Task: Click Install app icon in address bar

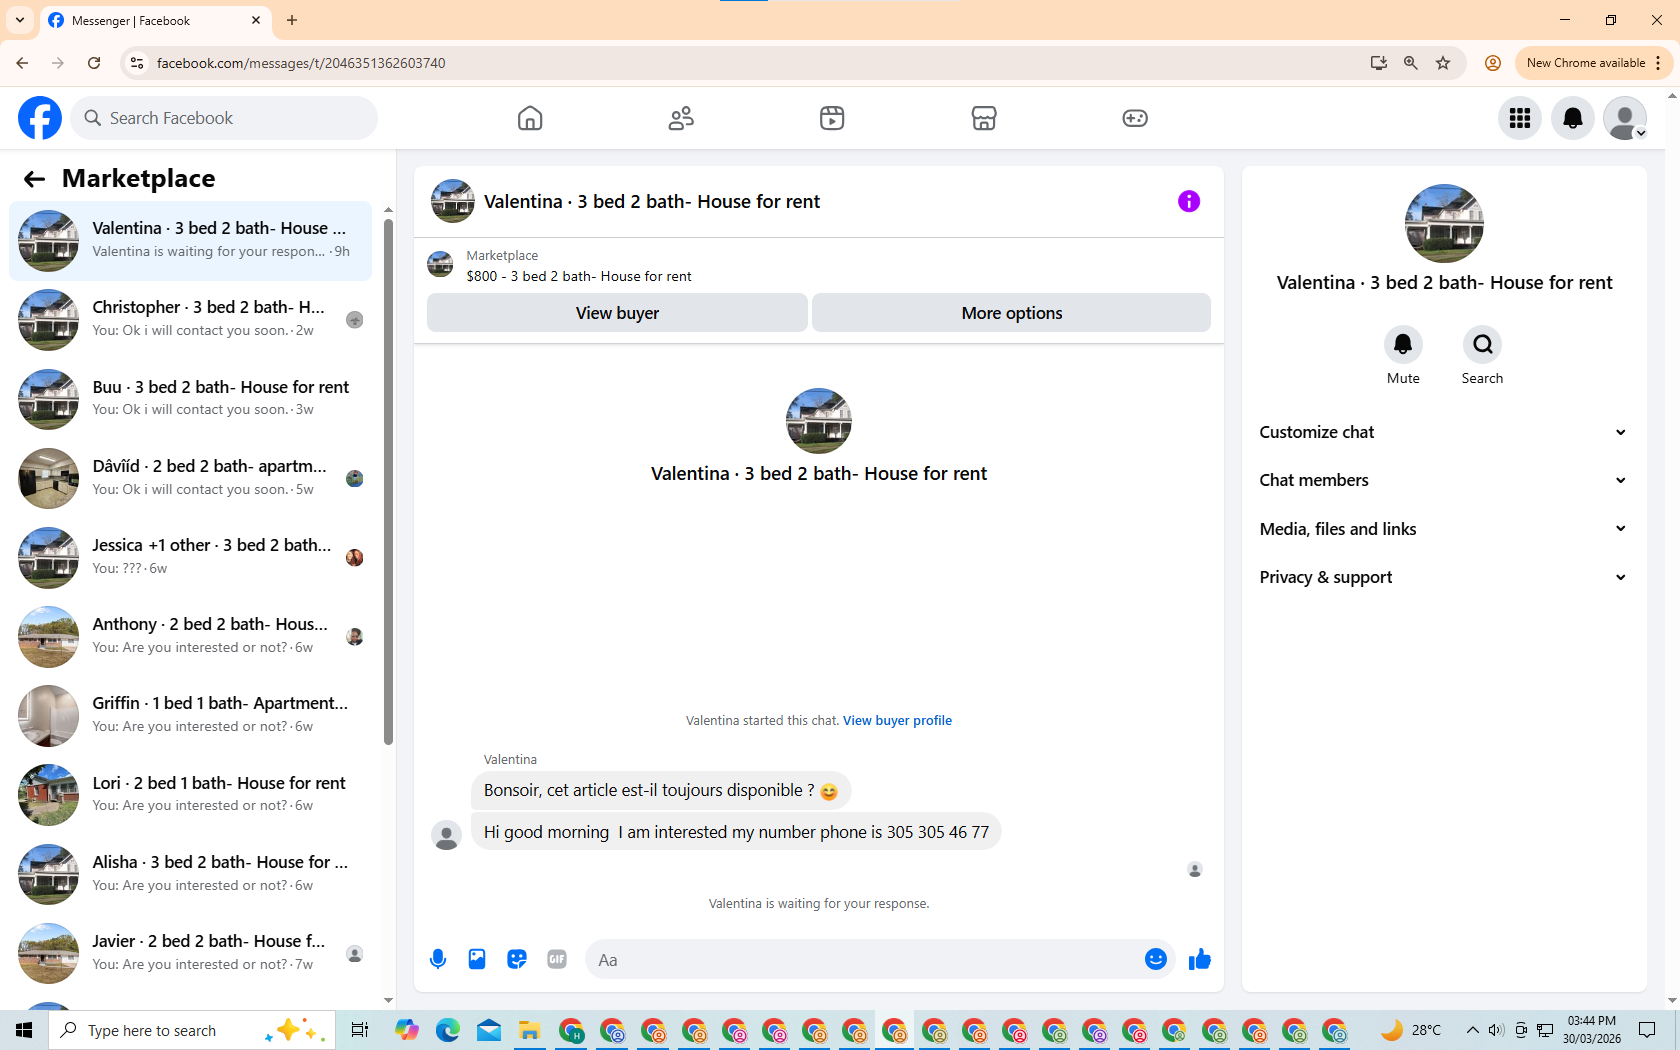Action: [1379, 63]
